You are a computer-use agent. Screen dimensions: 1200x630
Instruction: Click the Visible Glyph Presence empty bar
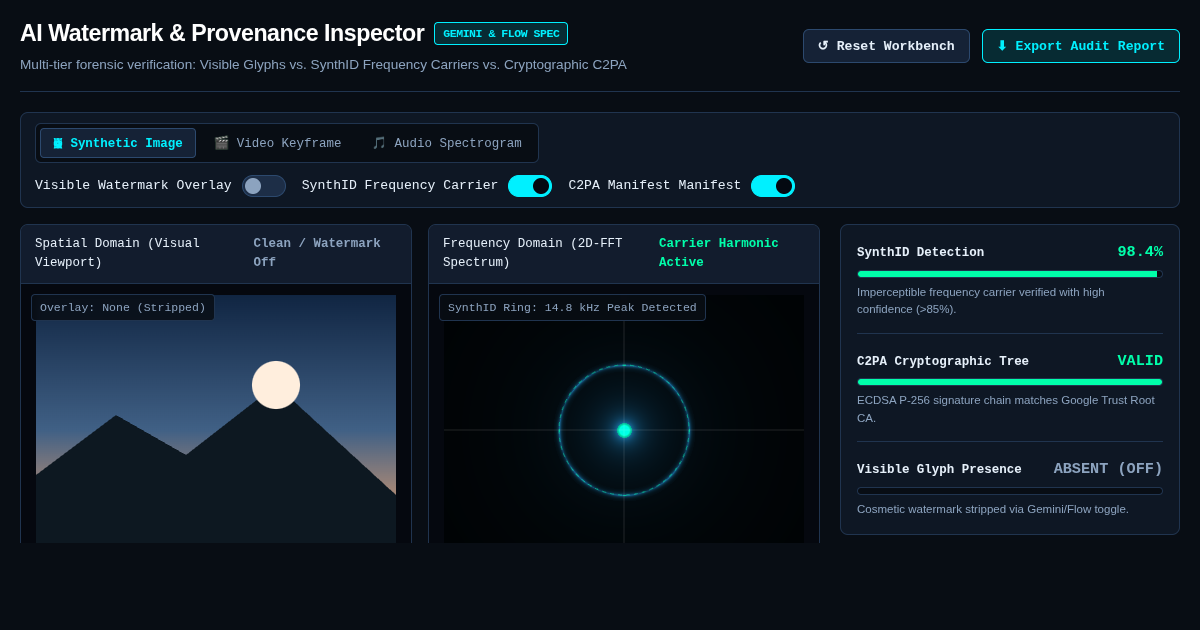1010,491
